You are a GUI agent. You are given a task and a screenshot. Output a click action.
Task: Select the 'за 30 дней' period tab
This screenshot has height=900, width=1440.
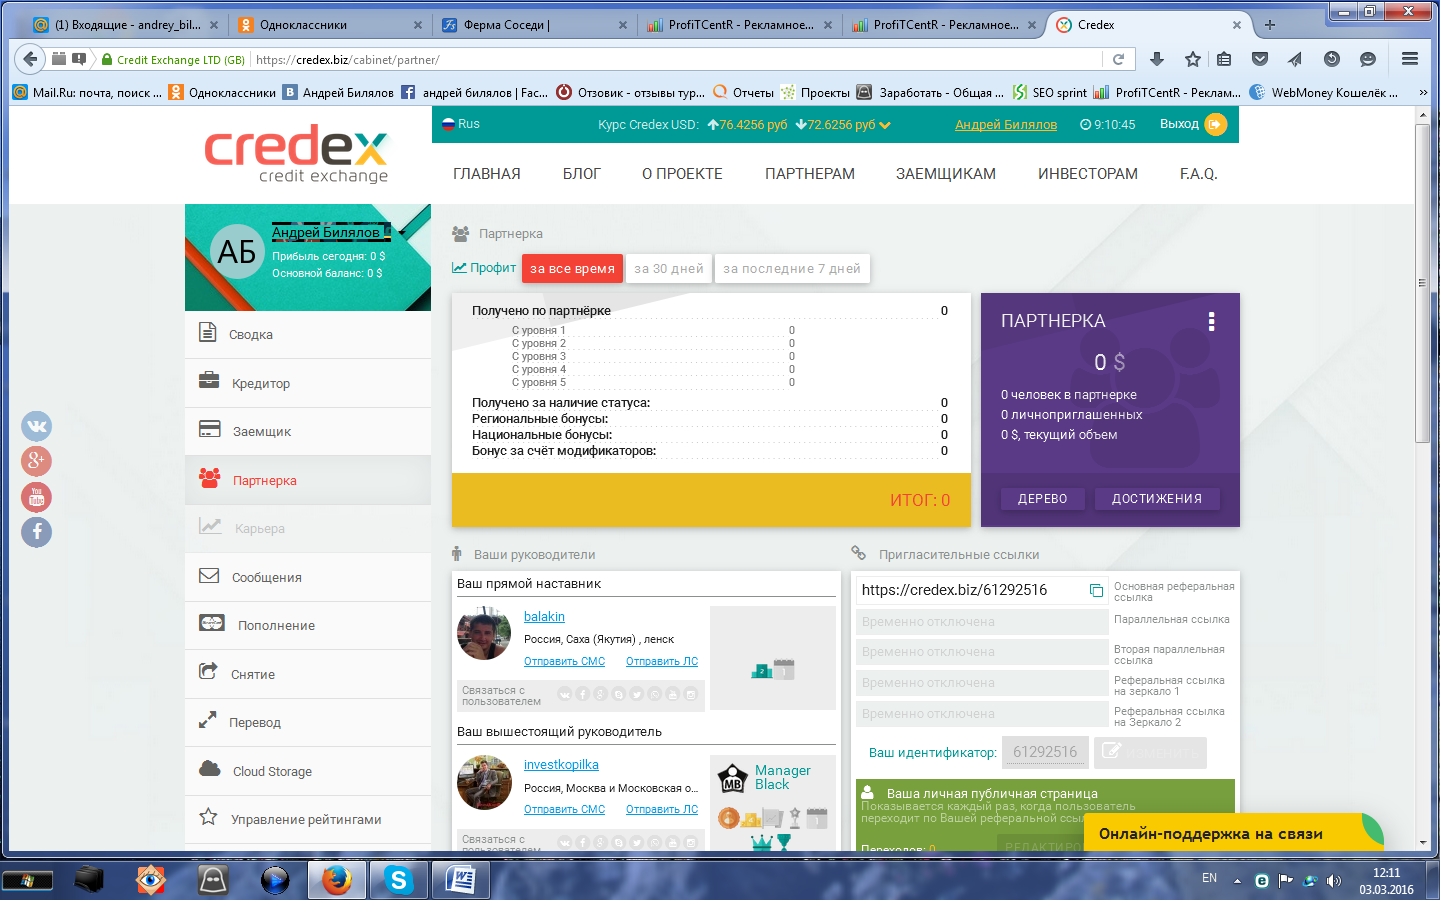pyautogui.click(x=669, y=268)
